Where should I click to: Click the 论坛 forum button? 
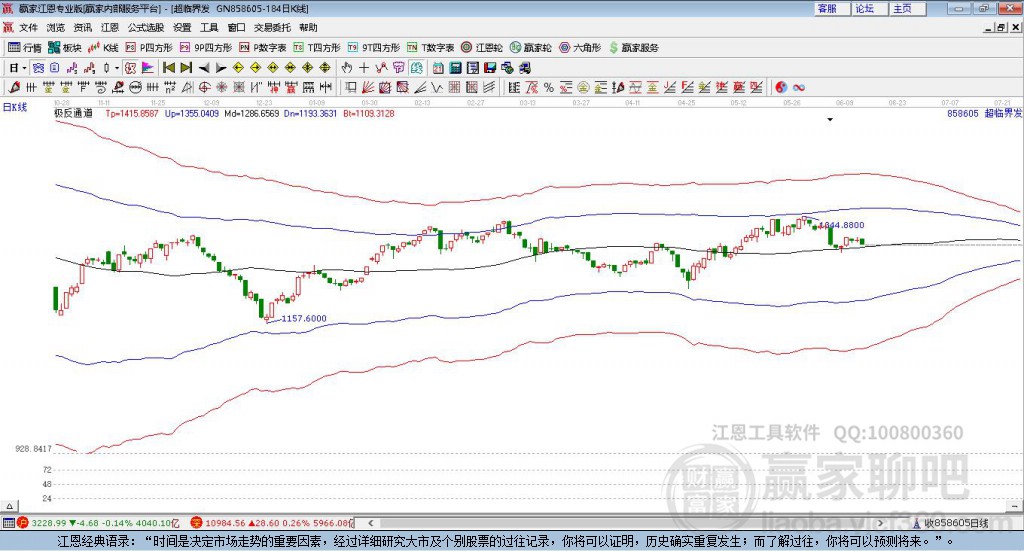pos(869,8)
